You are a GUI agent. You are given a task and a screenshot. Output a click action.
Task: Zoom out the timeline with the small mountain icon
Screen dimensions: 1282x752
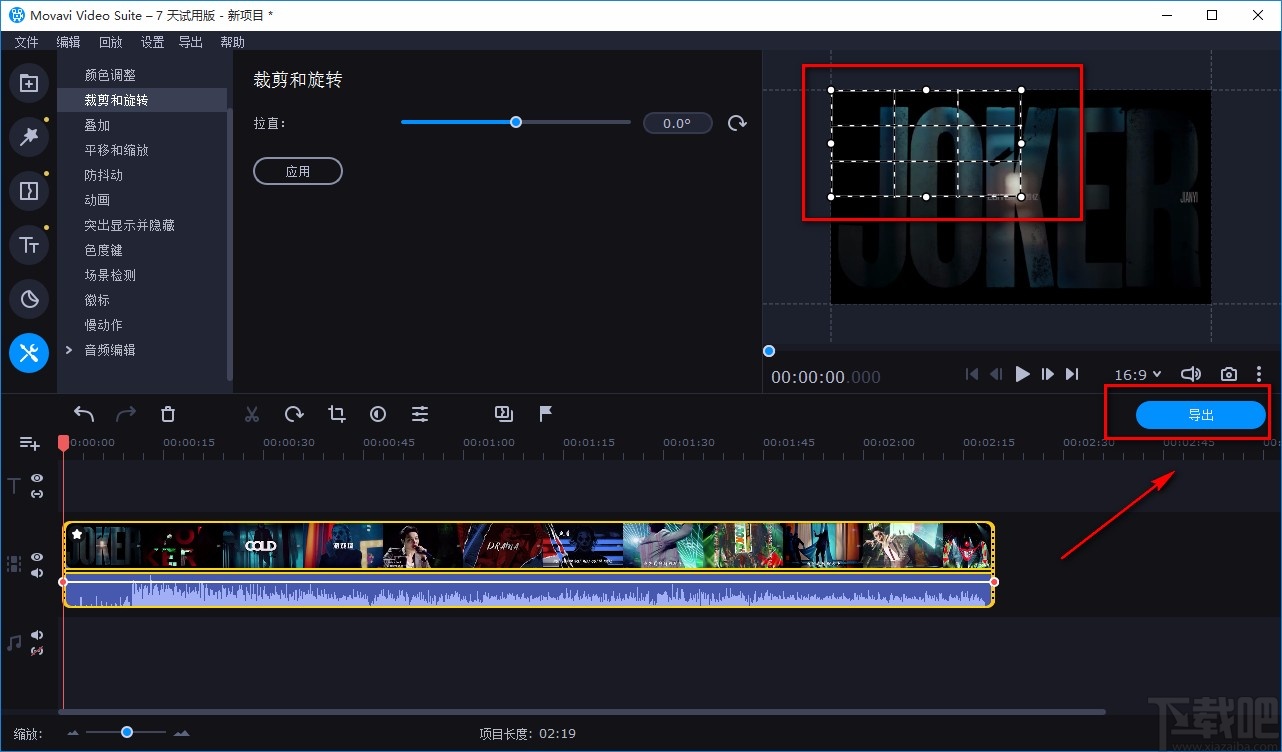tap(73, 733)
